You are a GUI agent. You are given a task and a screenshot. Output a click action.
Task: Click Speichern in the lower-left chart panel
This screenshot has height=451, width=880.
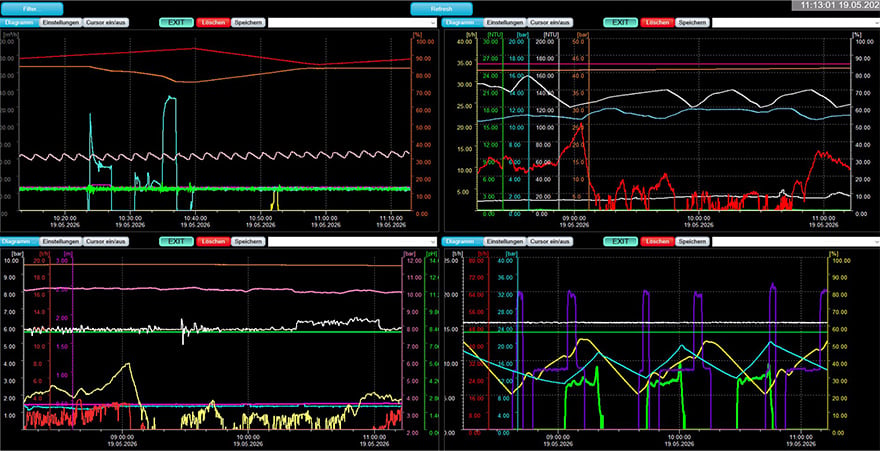click(247, 241)
